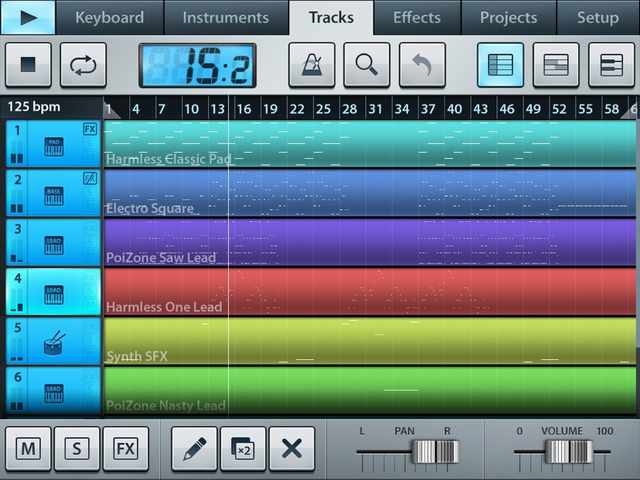The width and height of the screenshot is (640, 480).
Task: Open the FX button in bottom toolbar
Action: (125, 449)
